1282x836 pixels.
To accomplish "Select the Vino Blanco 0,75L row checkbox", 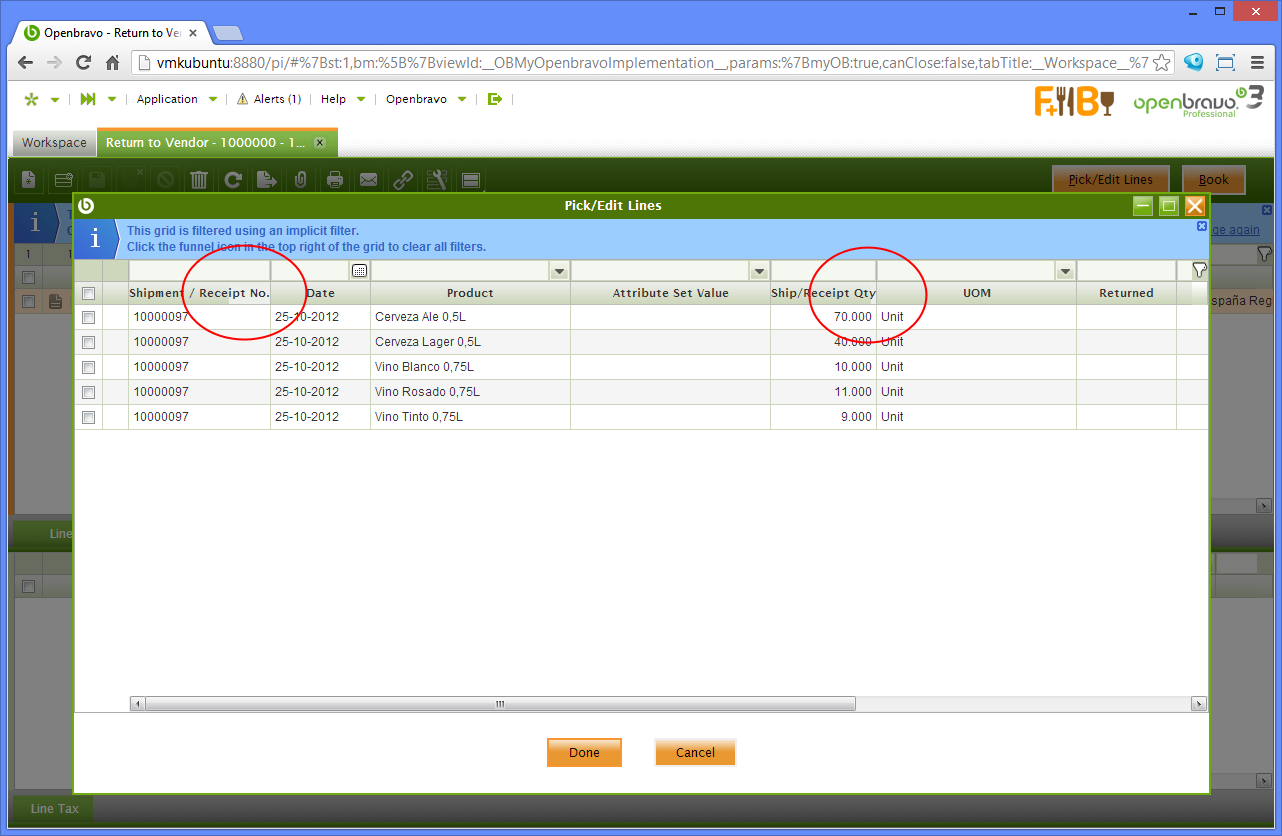I will tap(89, 367).
